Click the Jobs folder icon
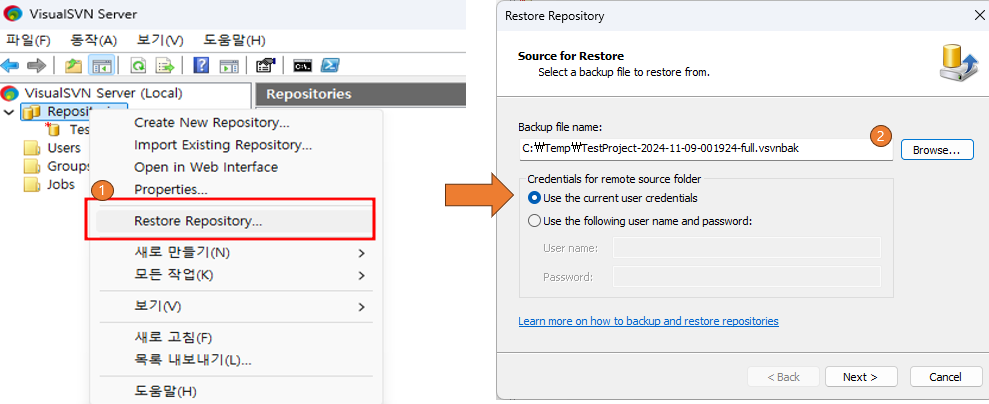 click(x=32, y=185)
